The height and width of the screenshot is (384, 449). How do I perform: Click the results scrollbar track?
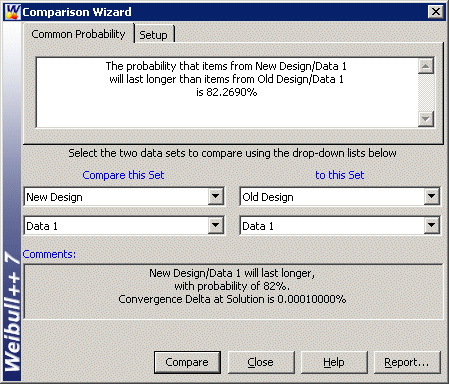point(426,92)
